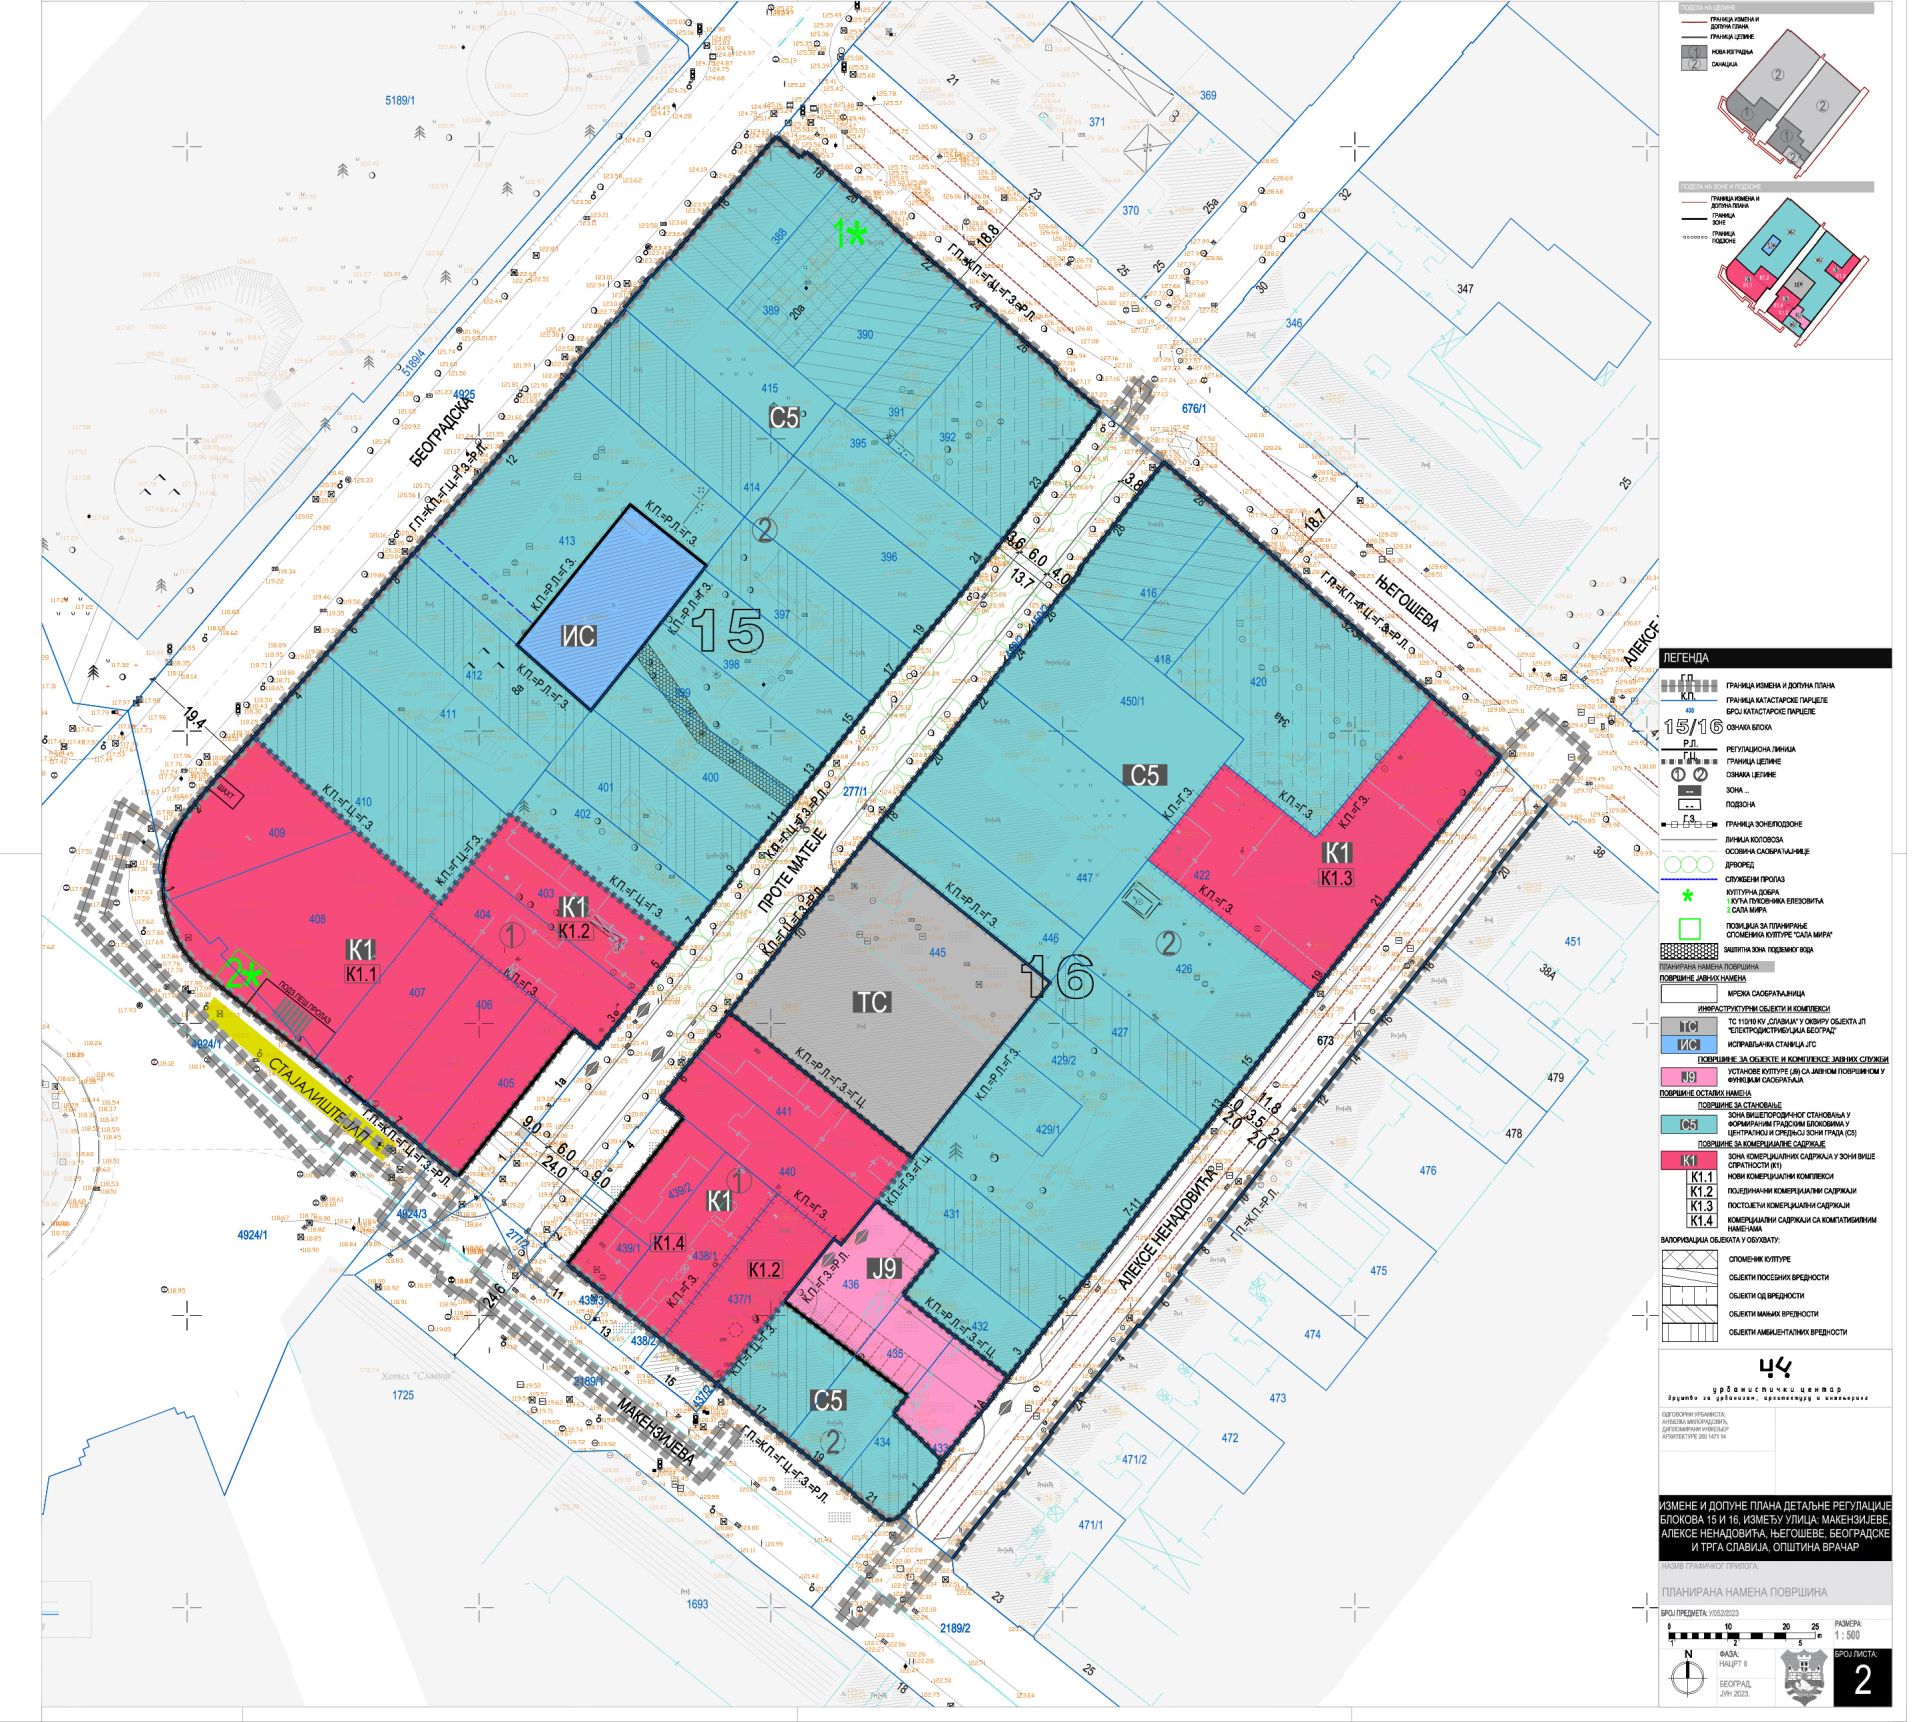Image resolution: width=1920 pixels, height=1722 pixels.
Task: Click the Belgrade coat of arms emblem
Action: click(x=1805, y=1678)
